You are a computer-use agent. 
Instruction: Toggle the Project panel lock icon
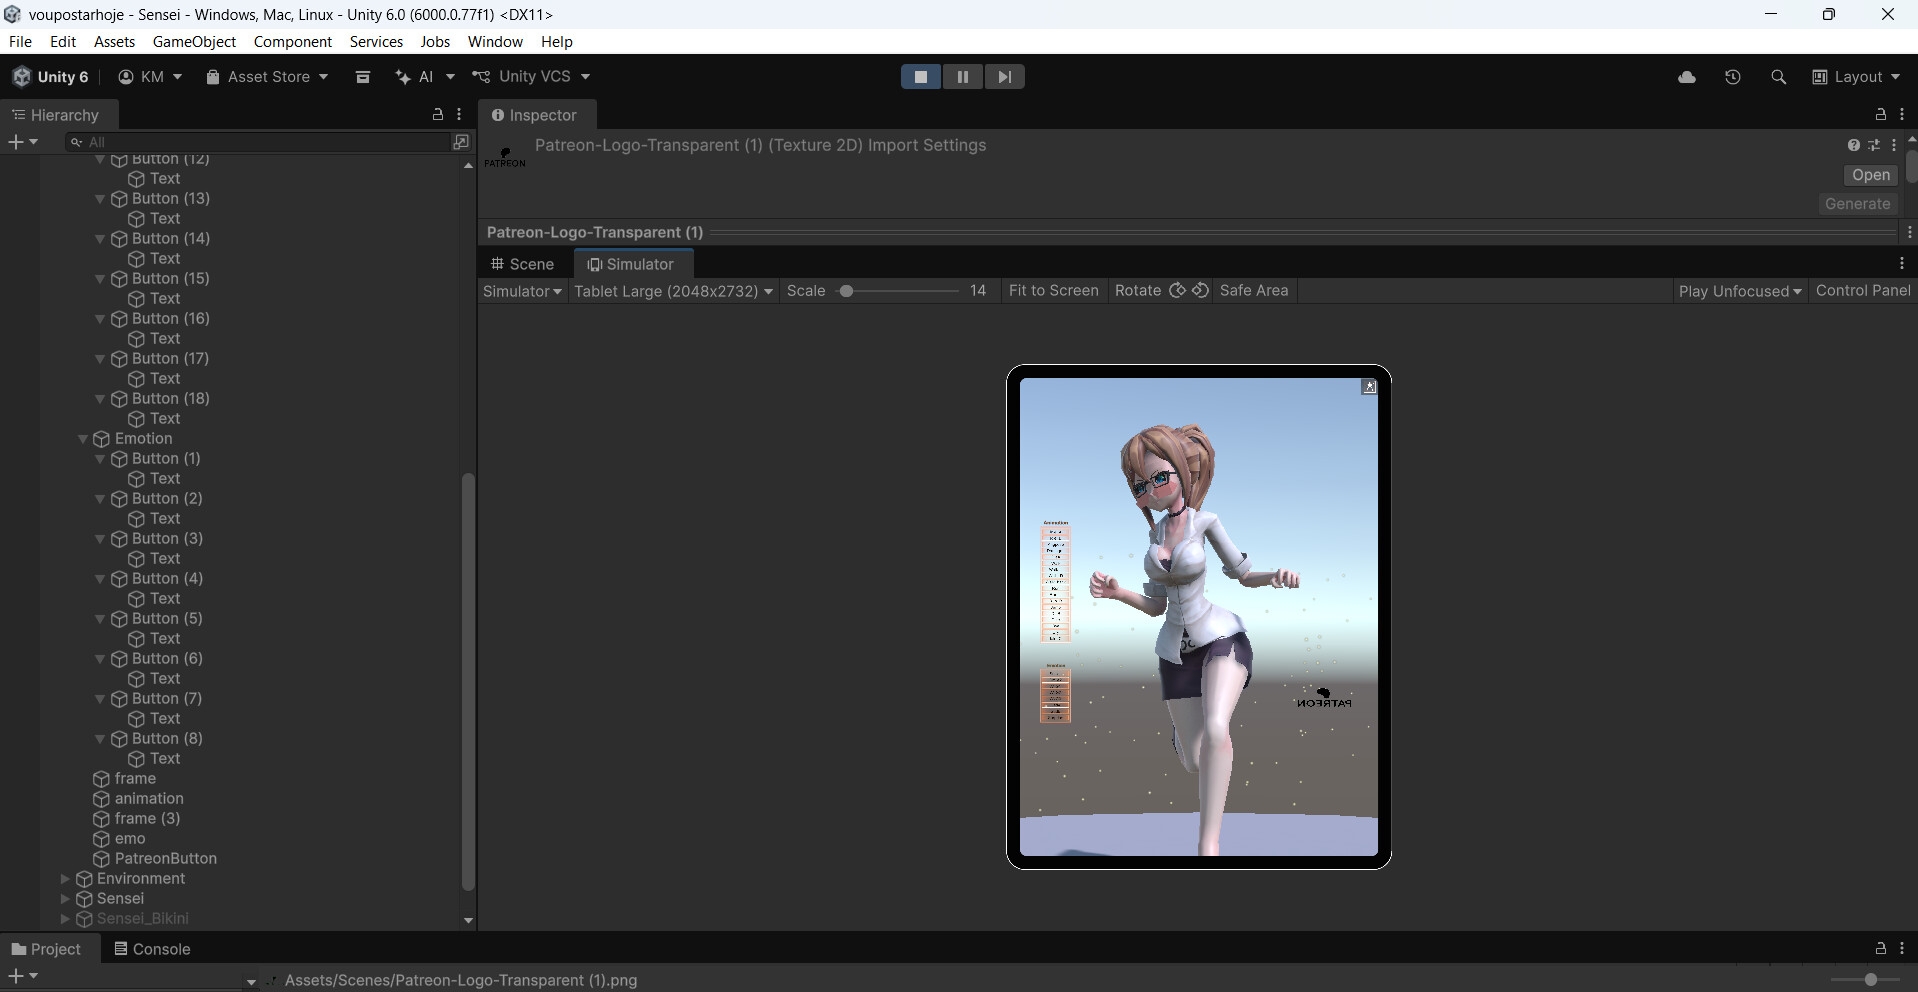tap(1880, 948)
